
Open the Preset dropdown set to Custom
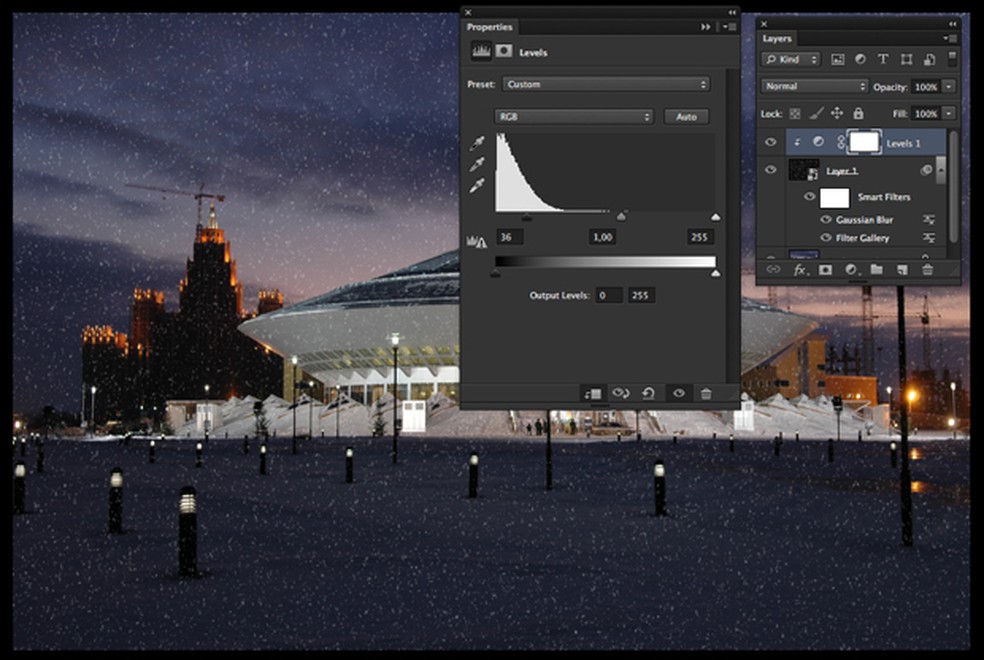pyautogui.click(x=606, y=85)
